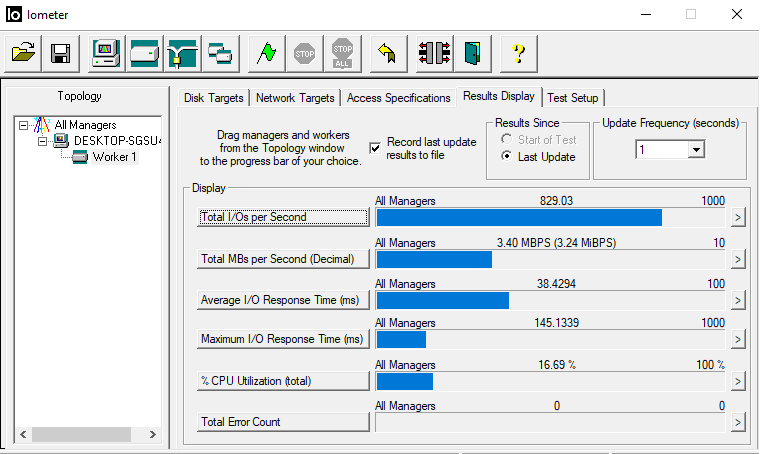Switch to the Disk Targets tab
760x454 pixels.
click(x=214, y=98)
